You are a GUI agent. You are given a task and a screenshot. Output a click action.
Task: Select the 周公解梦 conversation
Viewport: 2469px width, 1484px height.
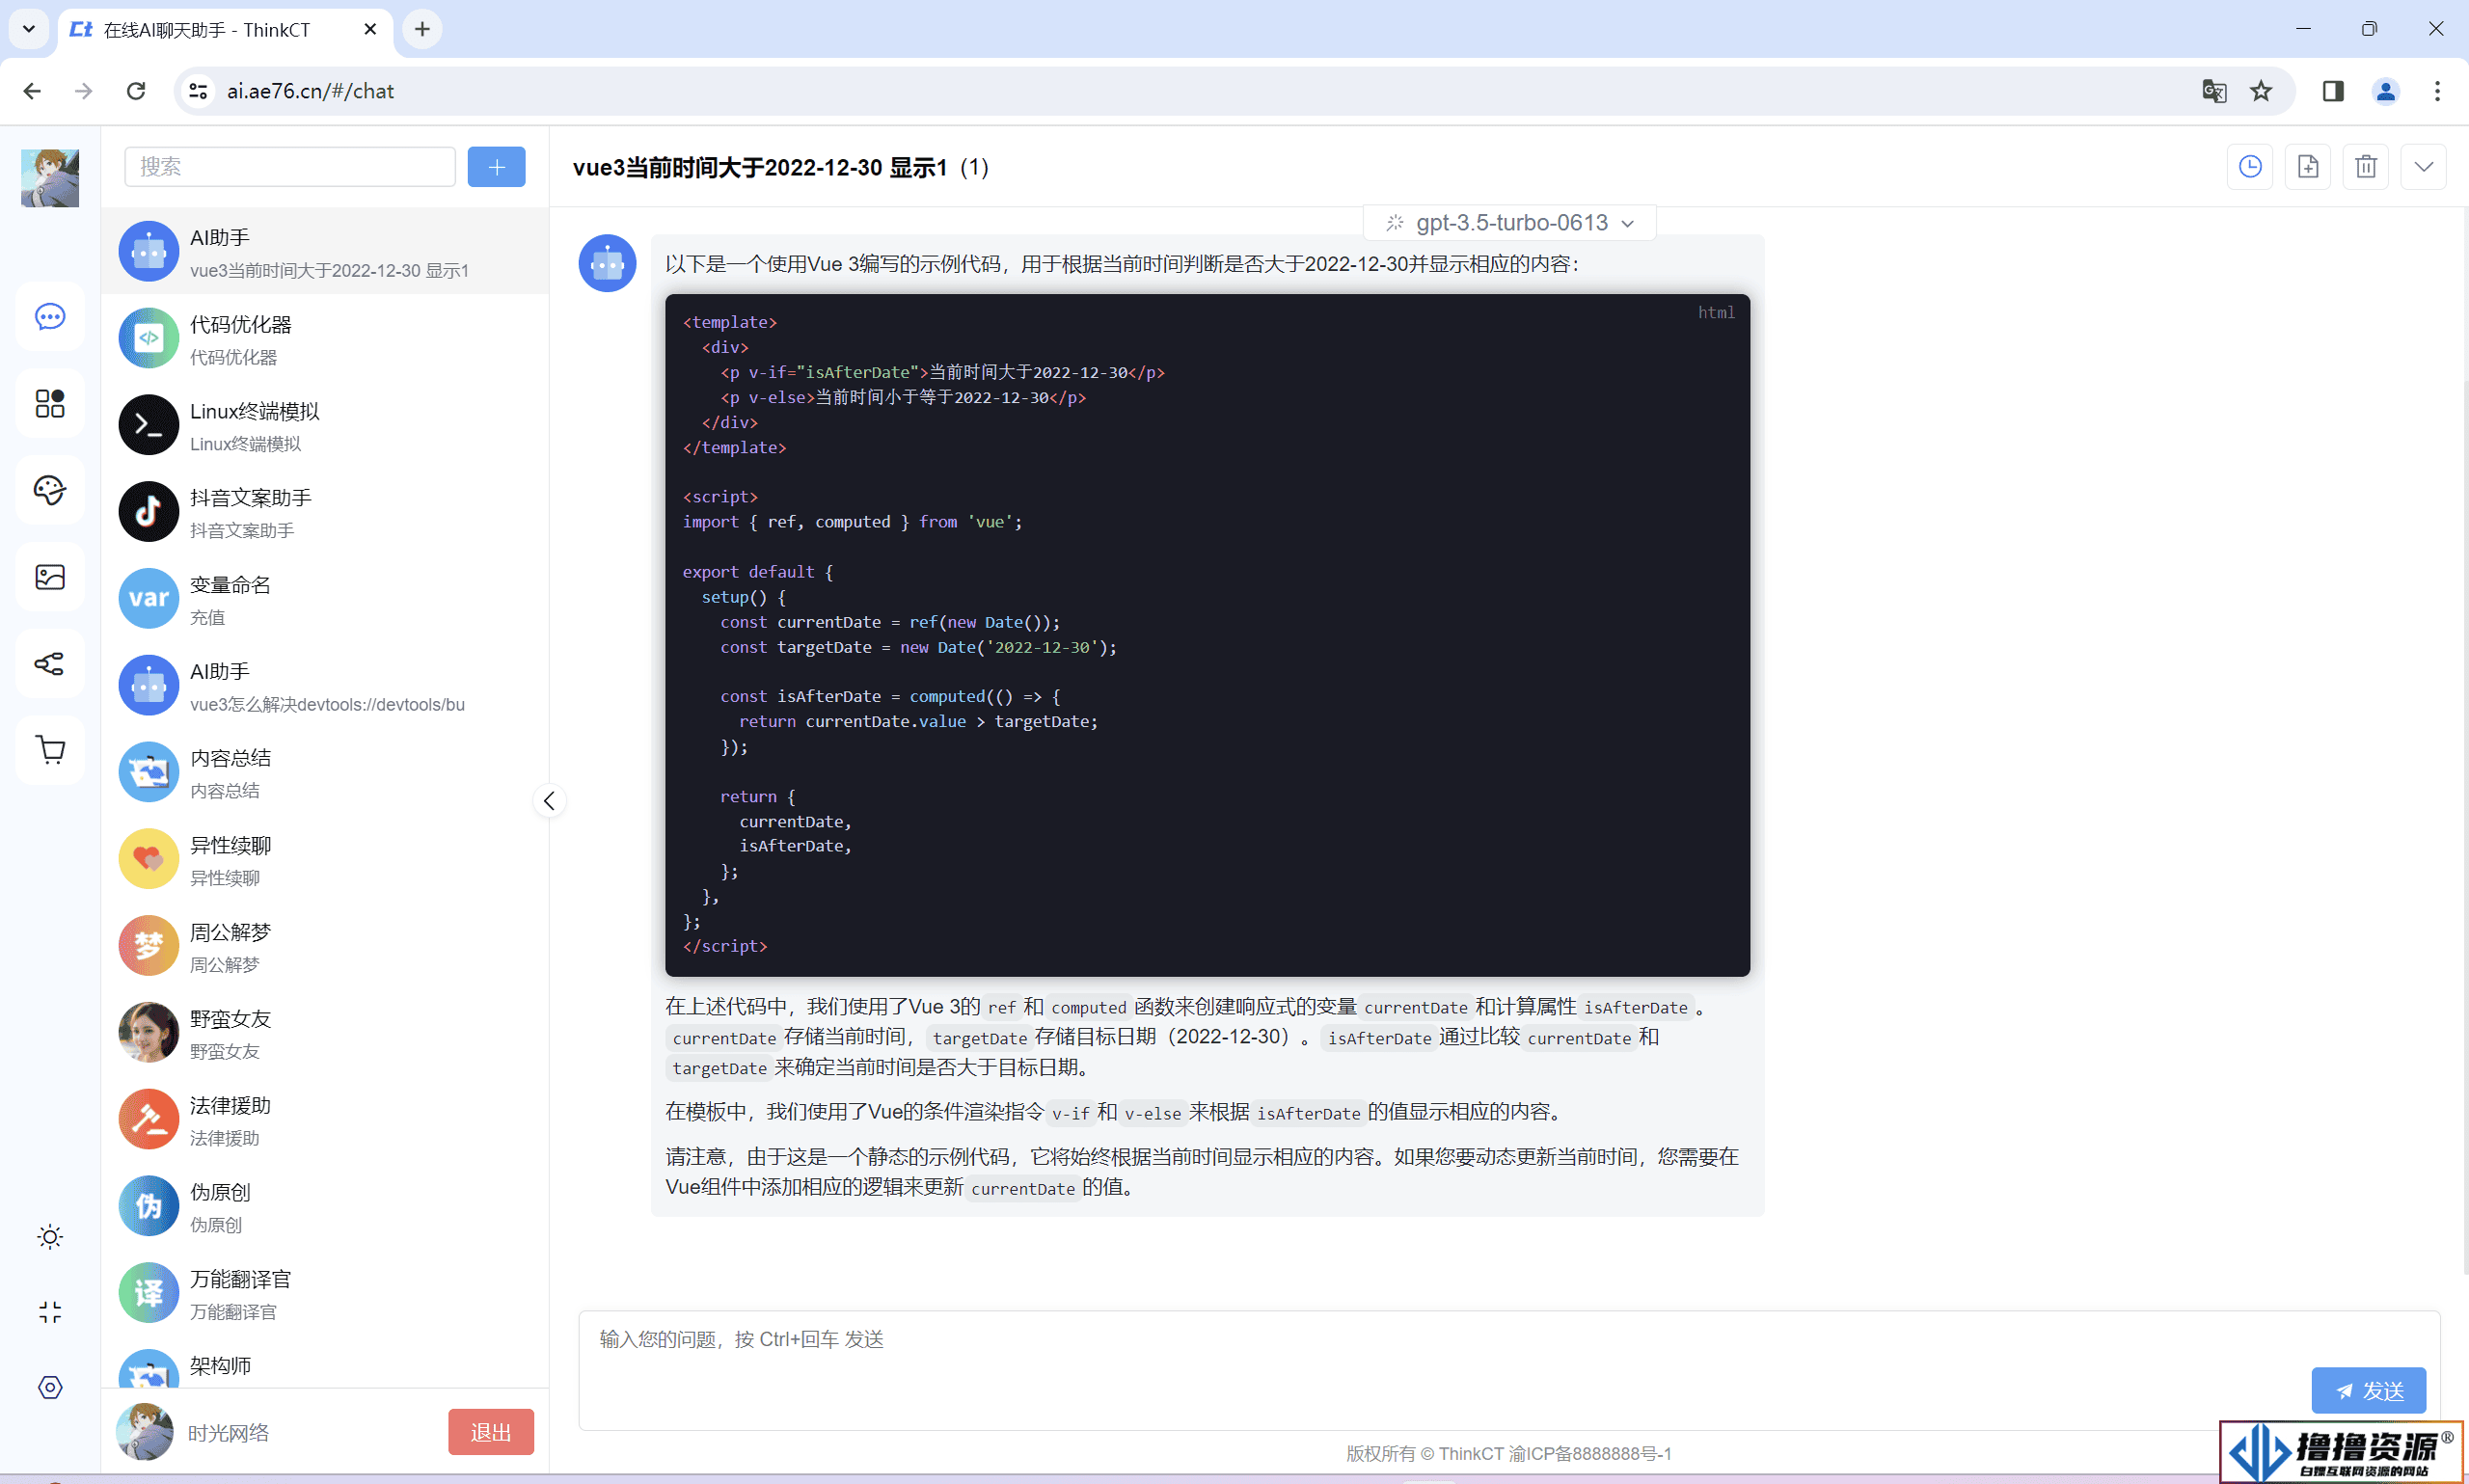tap(325, 946)
